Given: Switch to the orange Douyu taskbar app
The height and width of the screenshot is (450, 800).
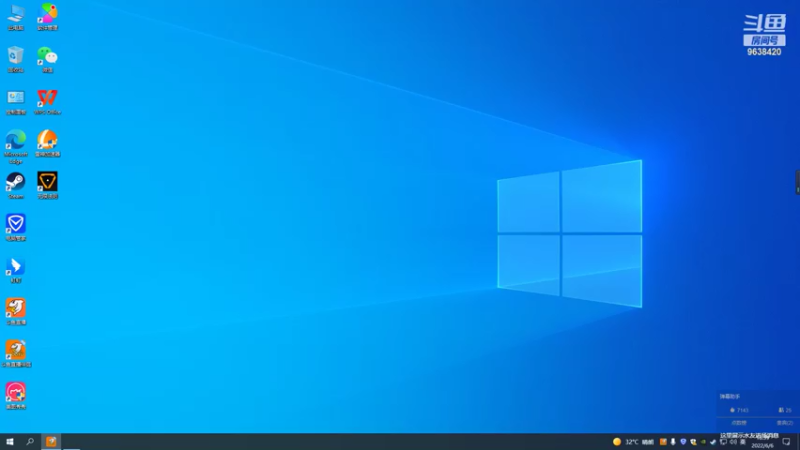Looking at the screenshot, I should (x=51, y=442).
